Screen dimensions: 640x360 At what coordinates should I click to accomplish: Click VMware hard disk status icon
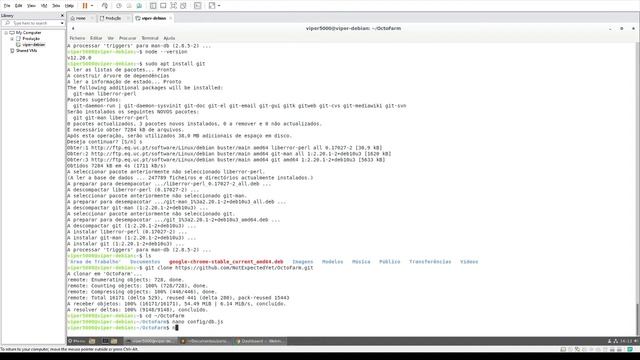tap(563, 349)
